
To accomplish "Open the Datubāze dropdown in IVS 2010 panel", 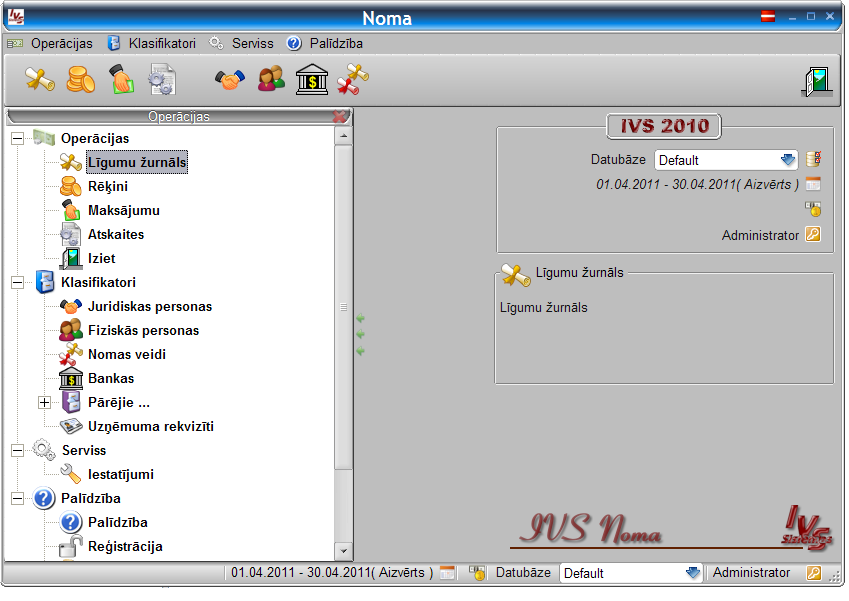I will pos(726,160).
